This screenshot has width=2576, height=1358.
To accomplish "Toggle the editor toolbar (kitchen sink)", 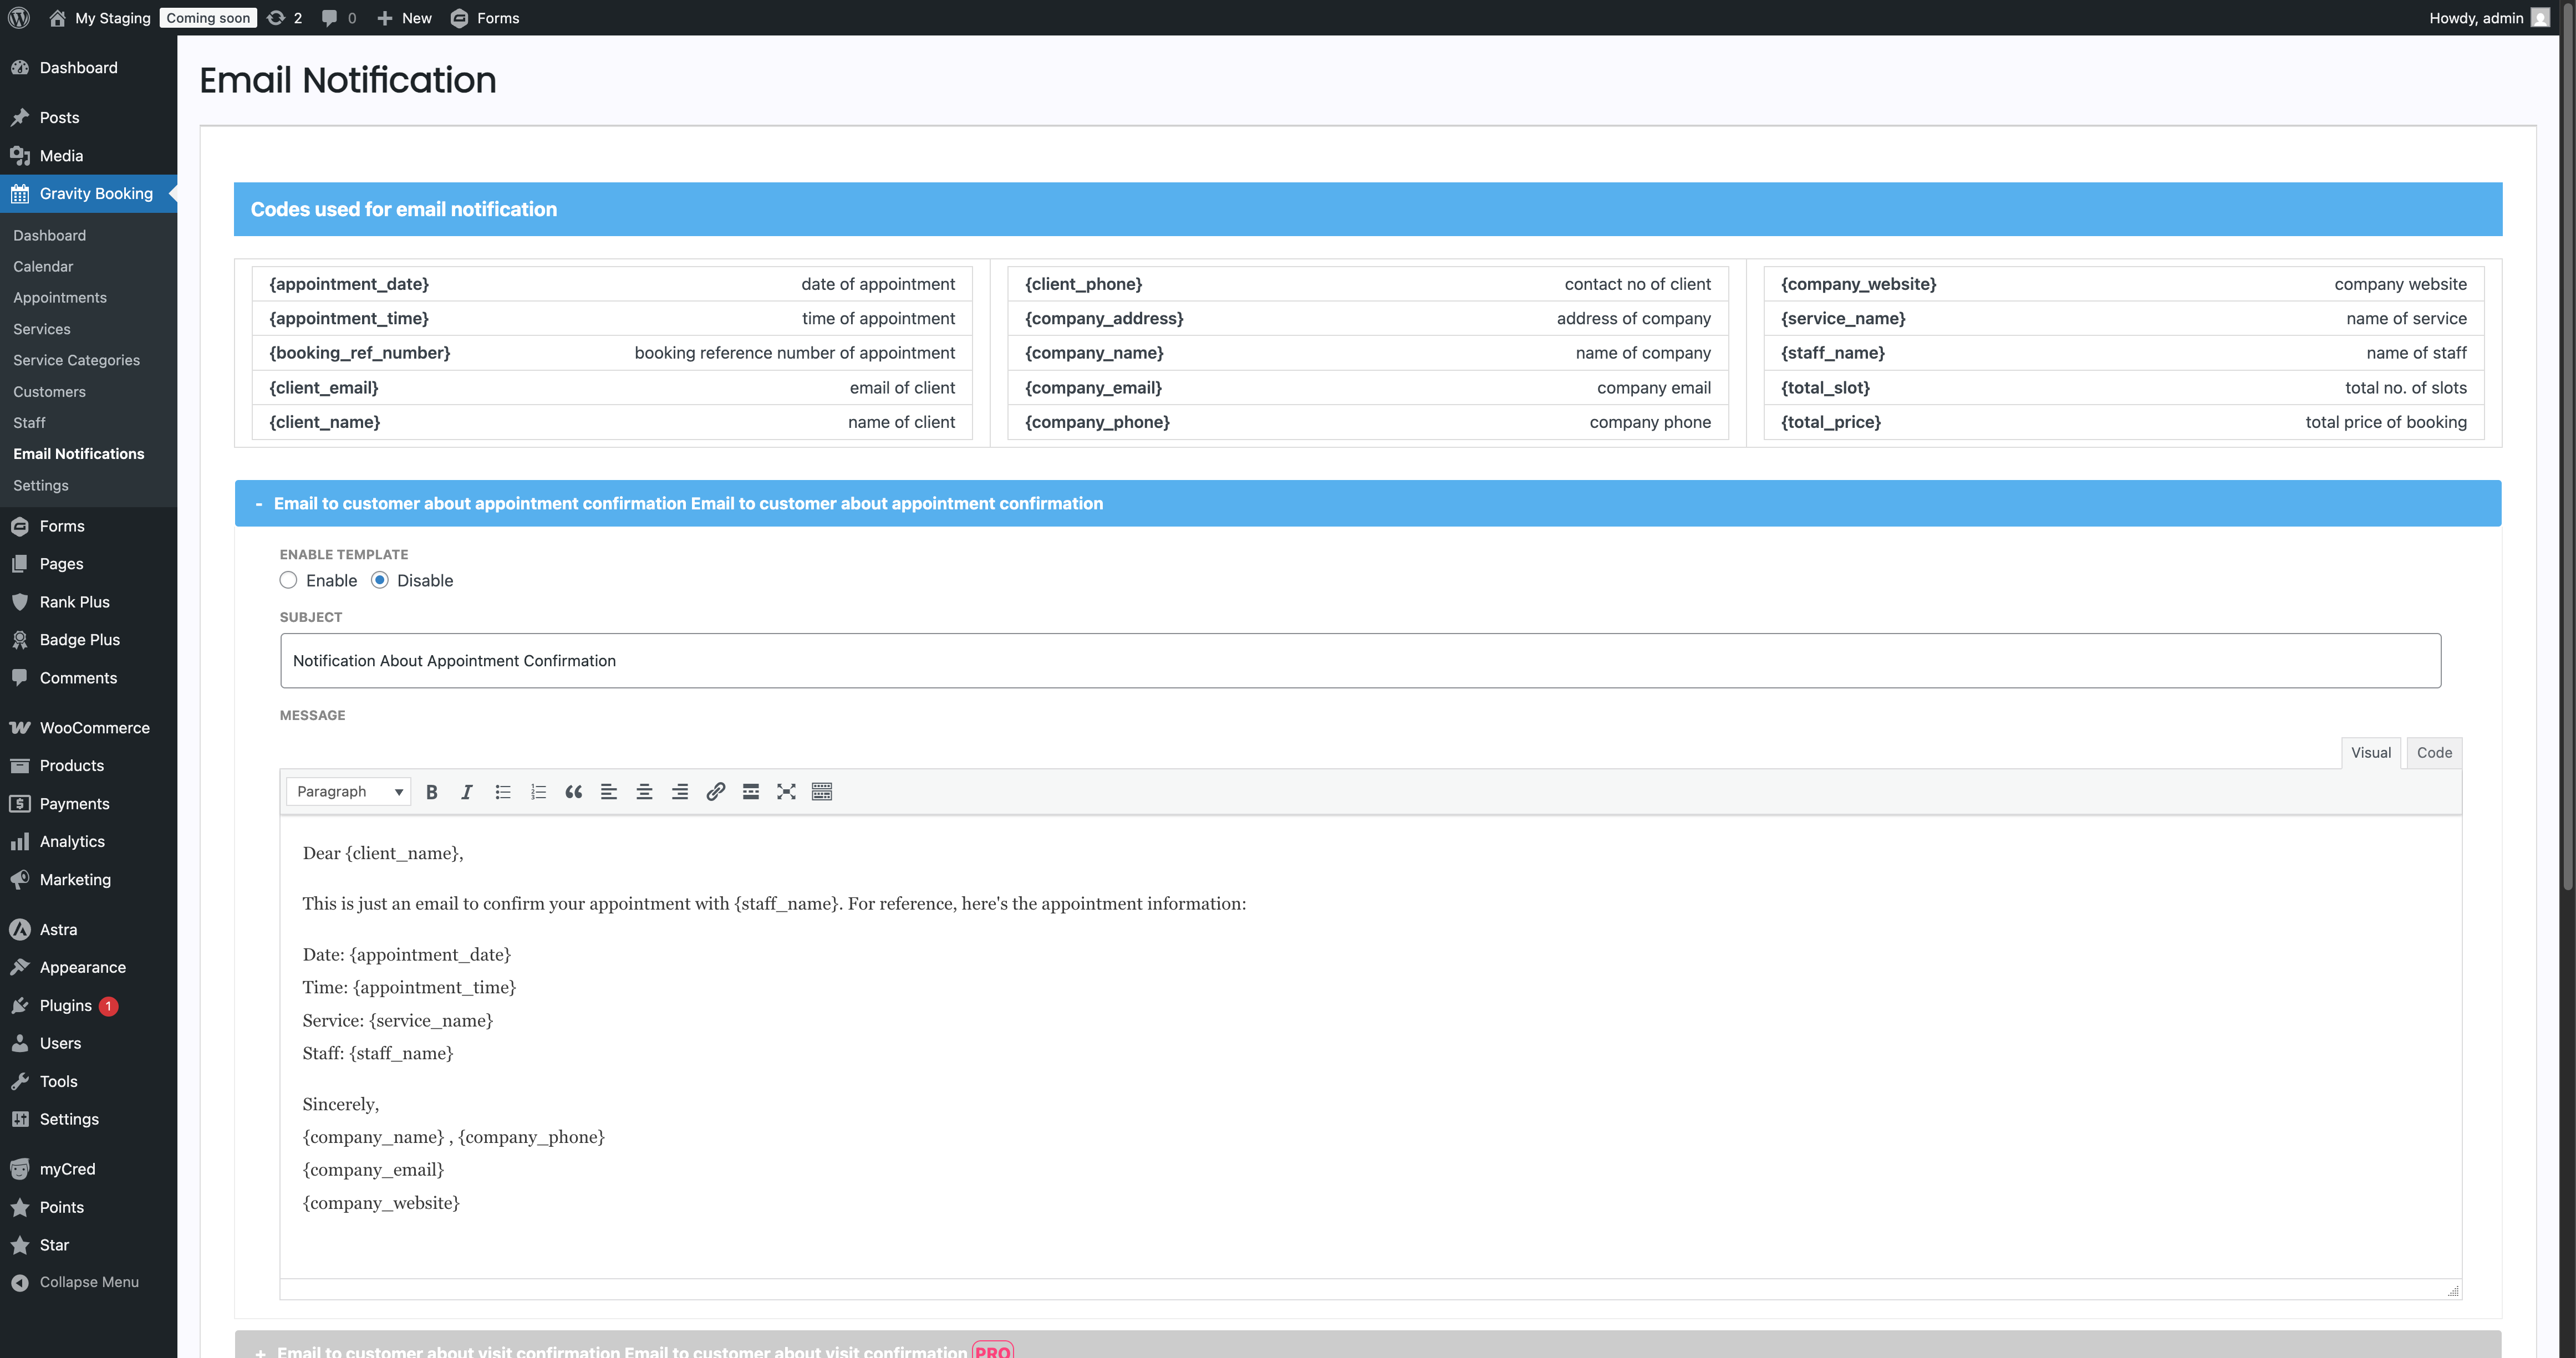I will coord(822,792).
